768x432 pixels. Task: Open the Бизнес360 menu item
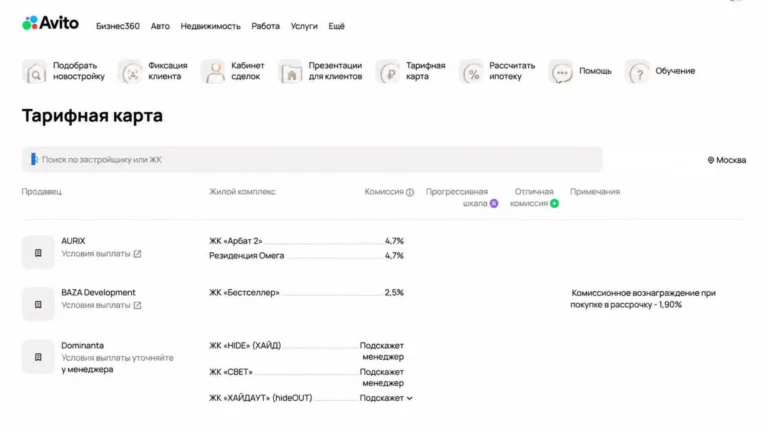[x=118, y=26]
